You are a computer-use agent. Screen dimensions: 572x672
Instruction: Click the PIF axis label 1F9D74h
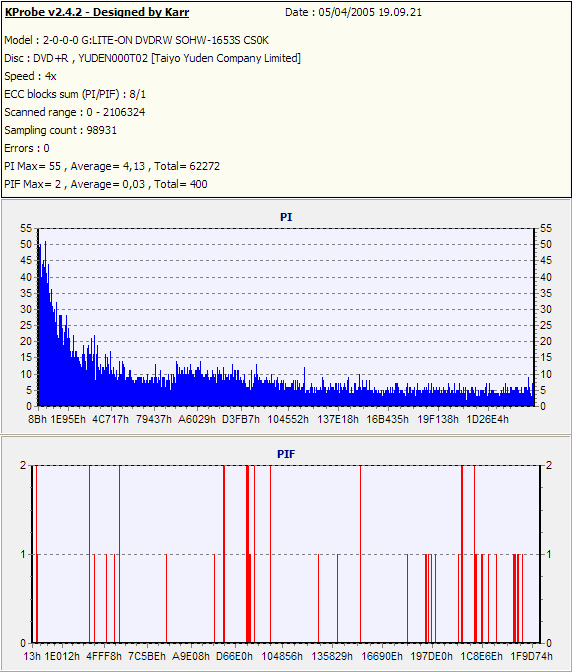pos(532,656)
